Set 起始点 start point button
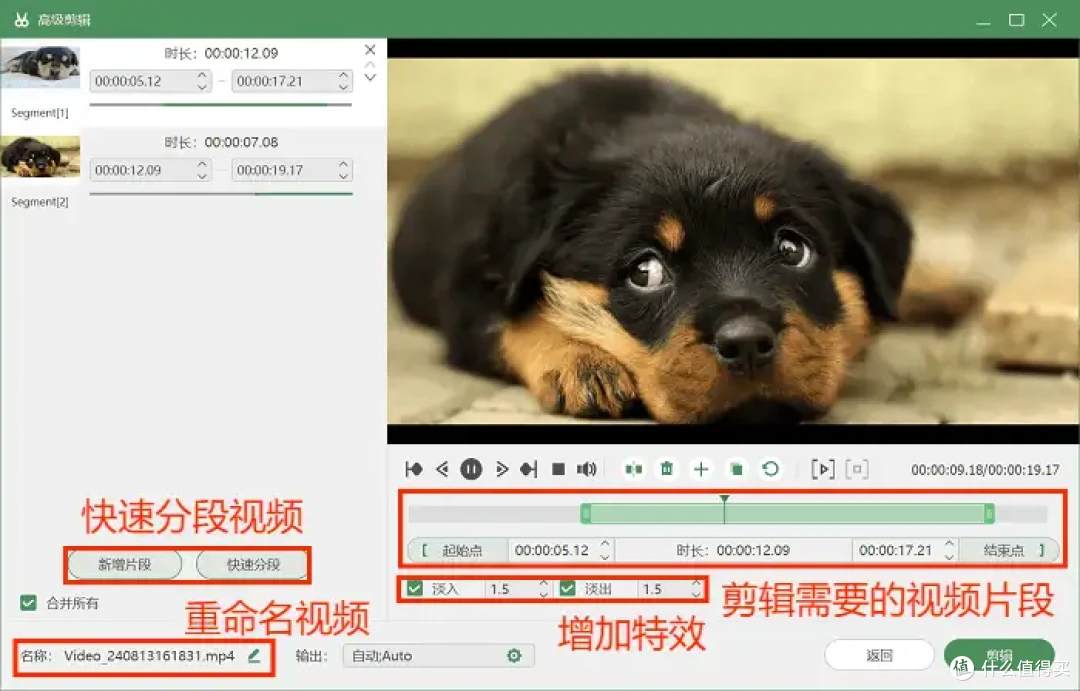 coord(459,550)
